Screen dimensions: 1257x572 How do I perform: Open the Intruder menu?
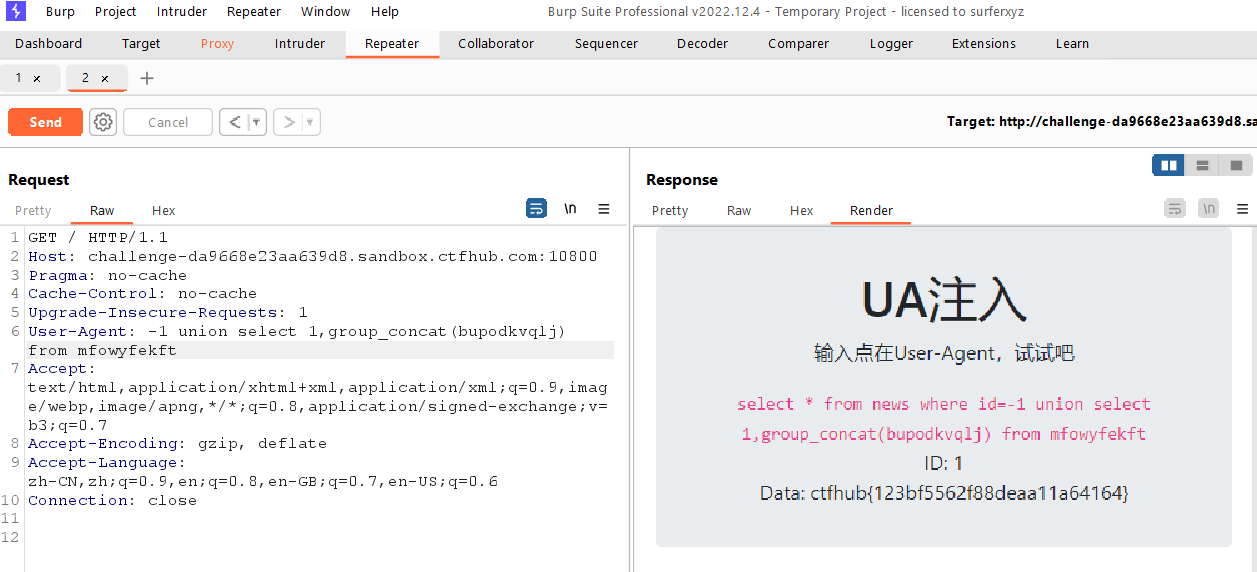click(x=182, y=12)
